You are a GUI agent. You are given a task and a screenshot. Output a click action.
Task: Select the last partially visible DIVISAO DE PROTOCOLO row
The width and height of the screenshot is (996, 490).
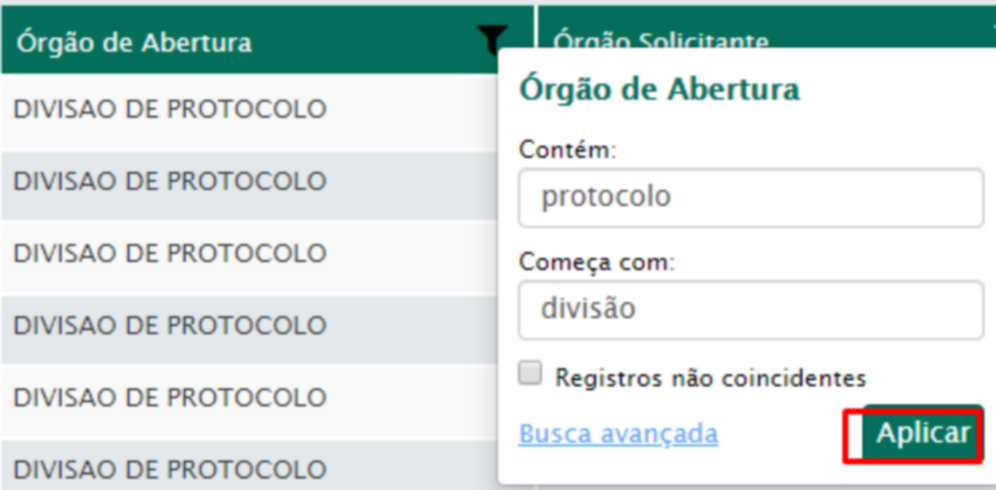point(249,465)
